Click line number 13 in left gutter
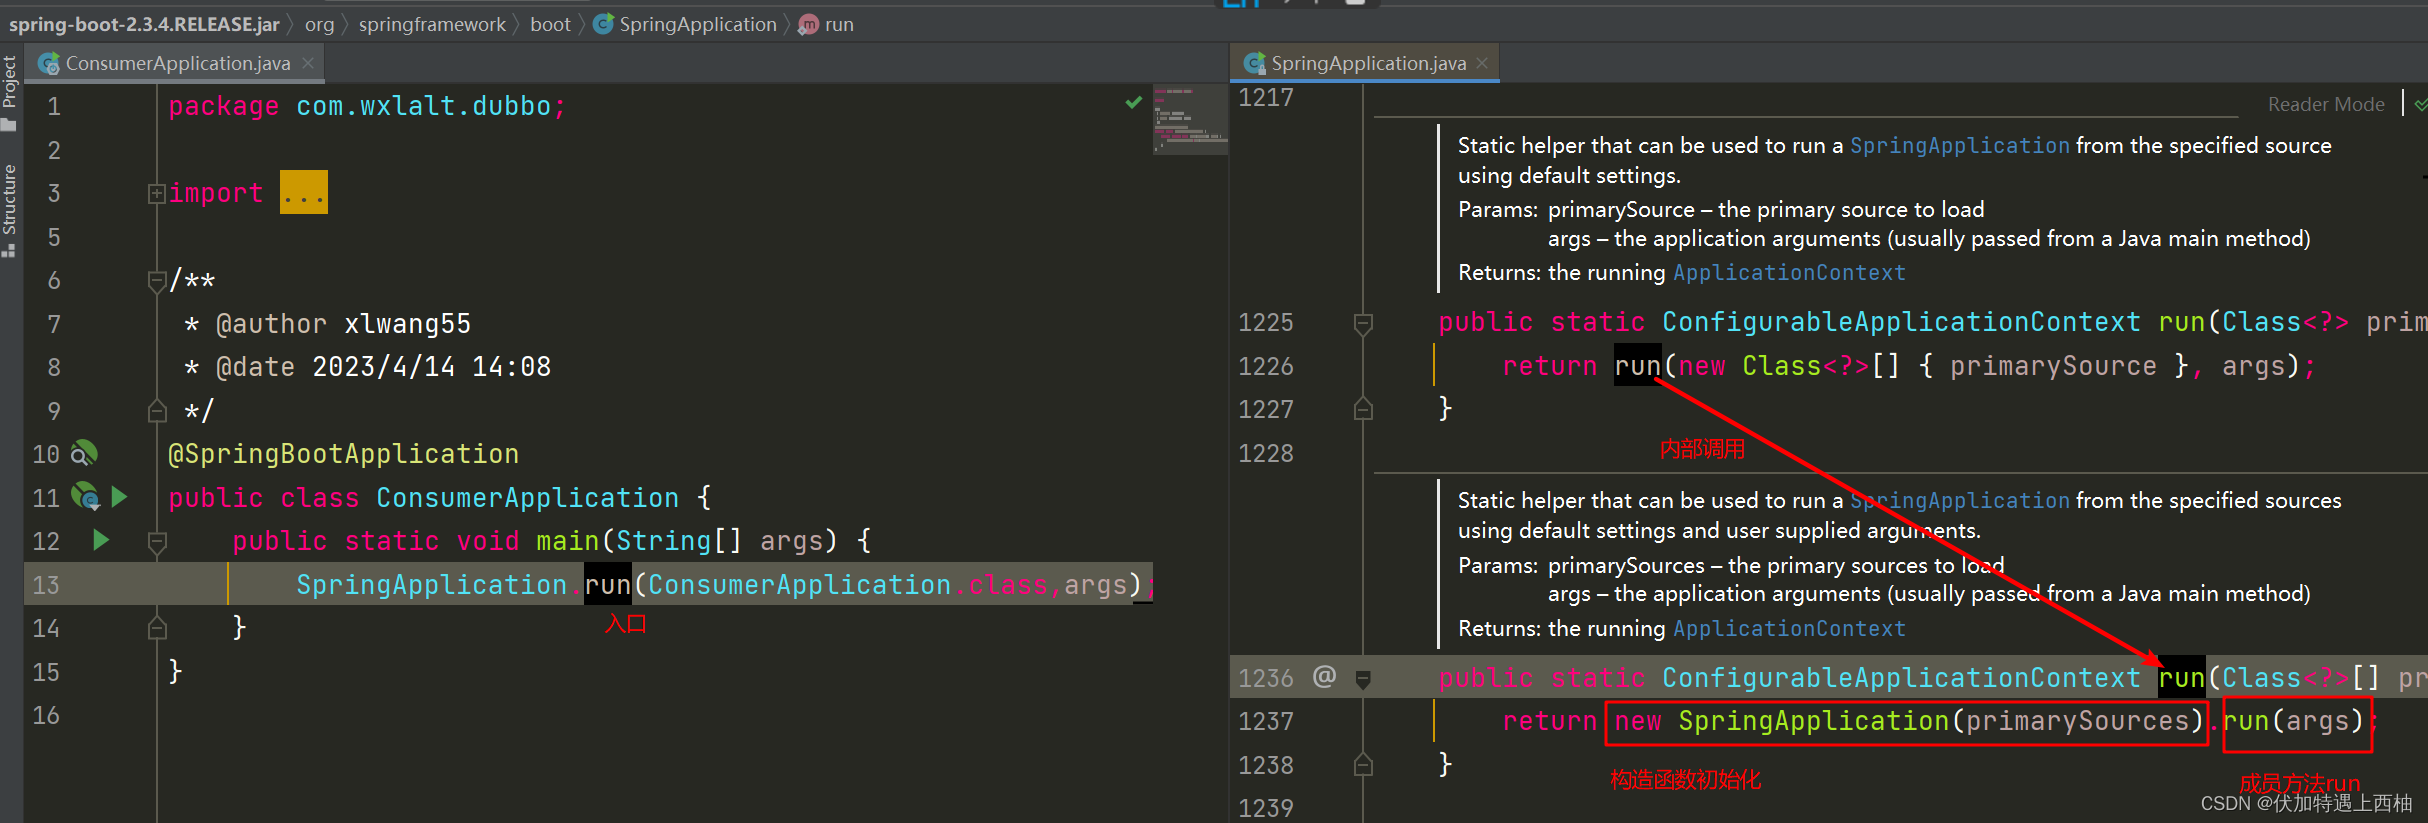The width and height of the screenshot is (2428, 823). [x=46, y=585]
